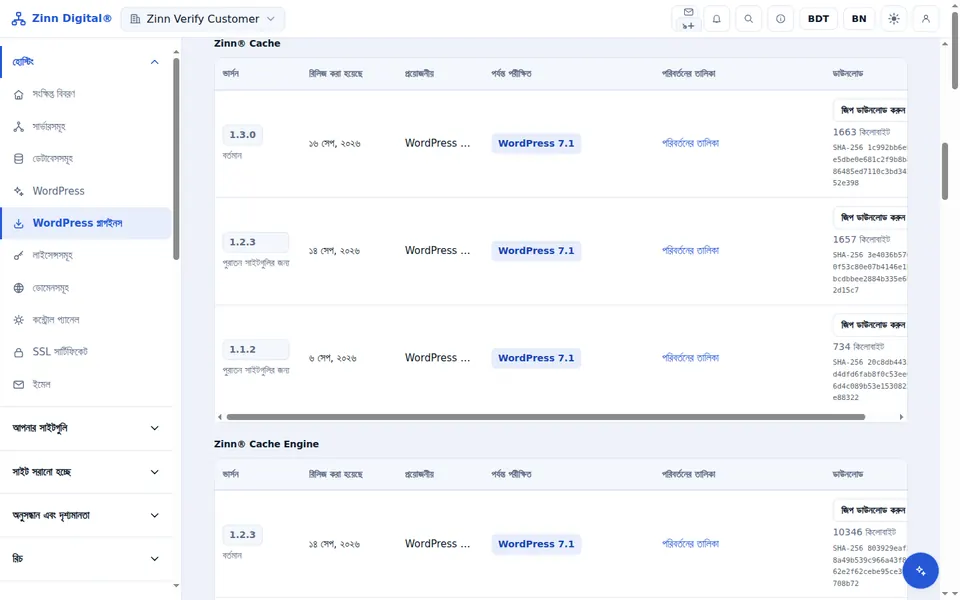Change currency with the BDT button

click(818, 19)
